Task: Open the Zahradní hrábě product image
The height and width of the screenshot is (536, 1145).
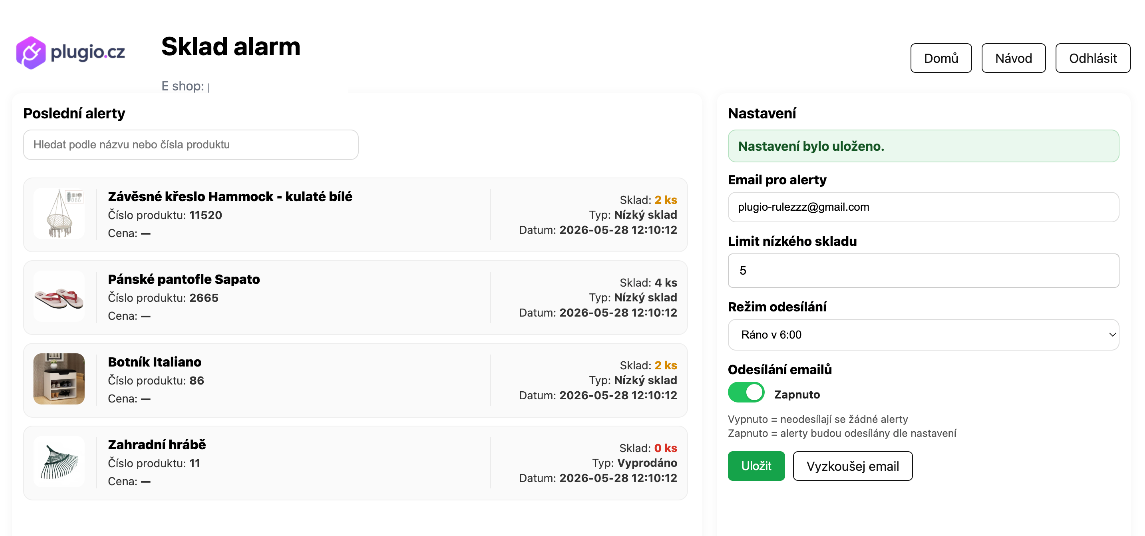Action: click(x=59, y=462)
